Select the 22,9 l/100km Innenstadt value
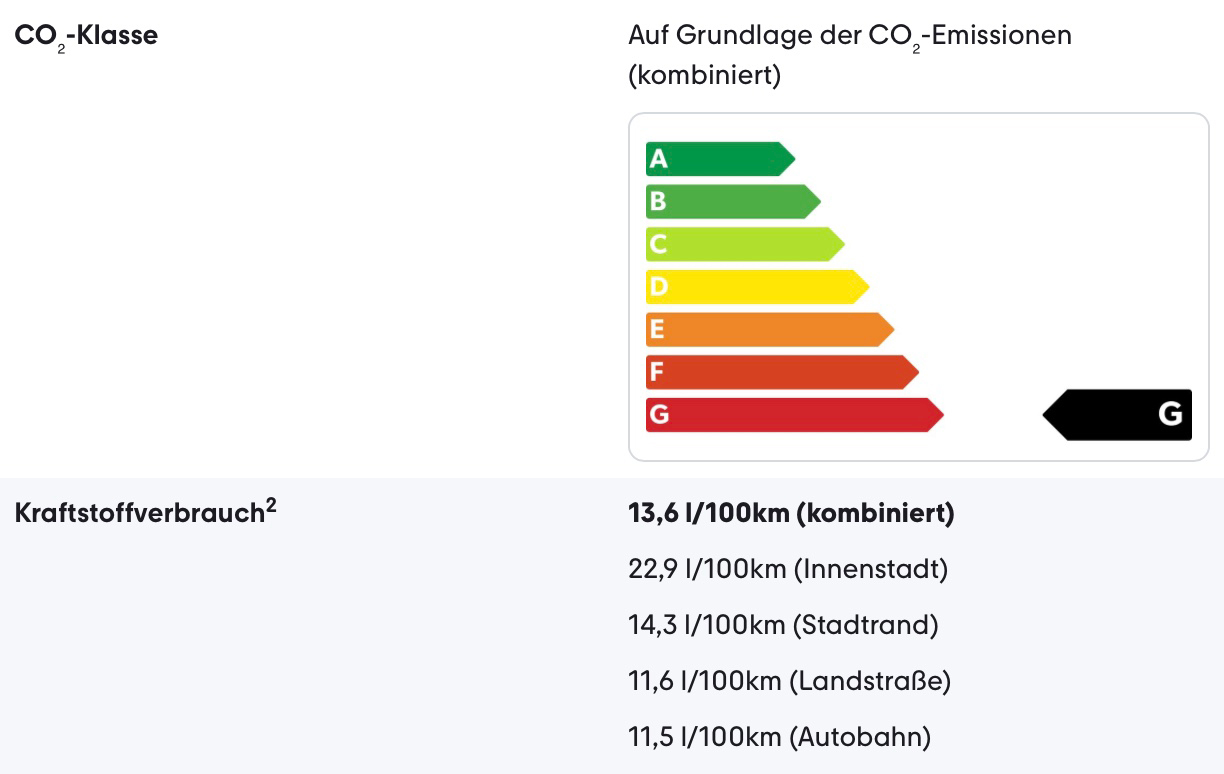The image size is (1224, 774). coord(787,570)
